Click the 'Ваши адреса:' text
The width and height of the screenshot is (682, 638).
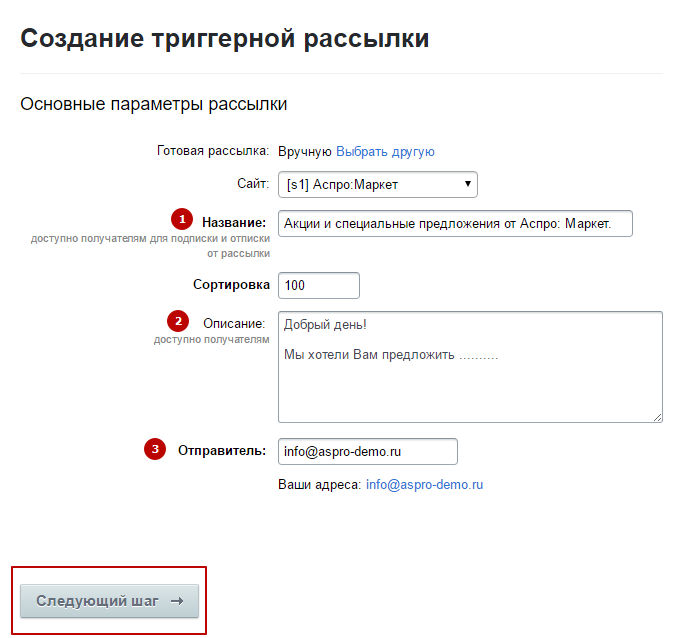[x=320, y=484]
